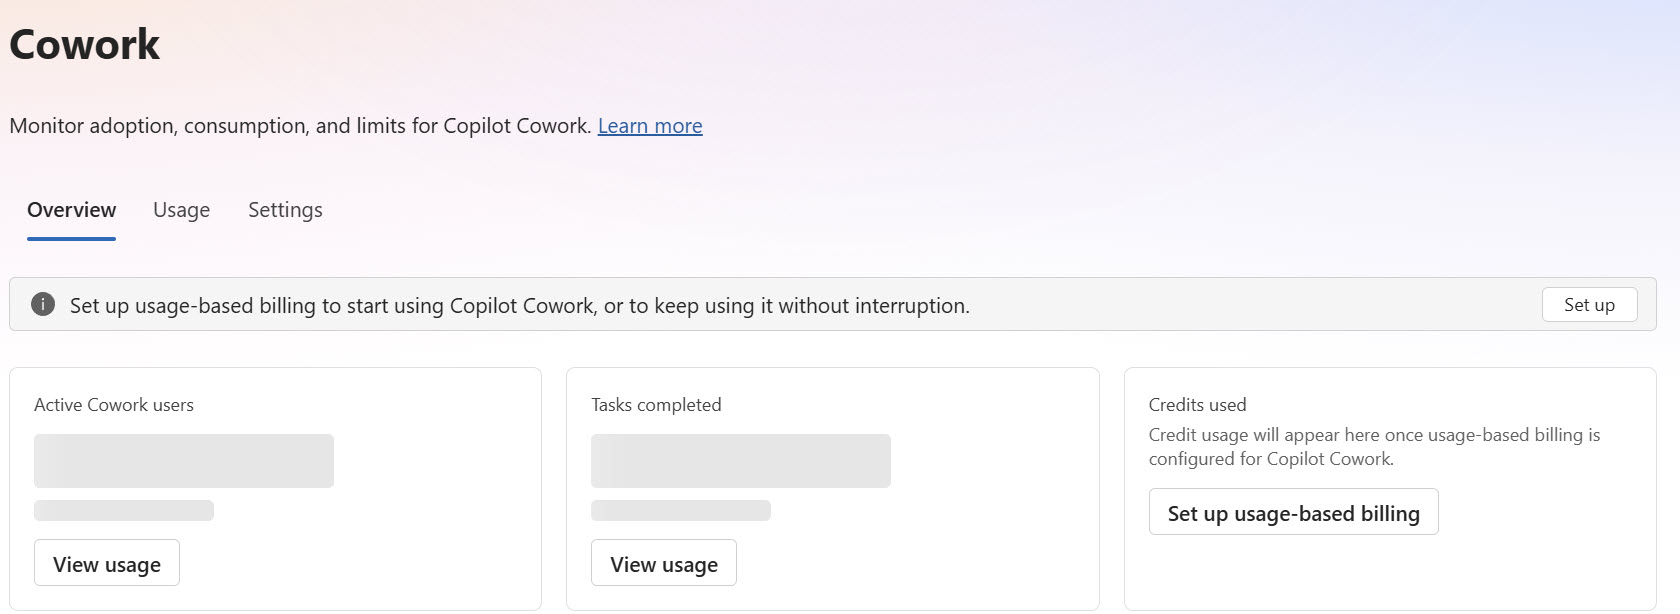Click View usage under Active Cowork users
Image resolution: width=1680 pixels, height=614 pixels.
(x=107, y=563)
